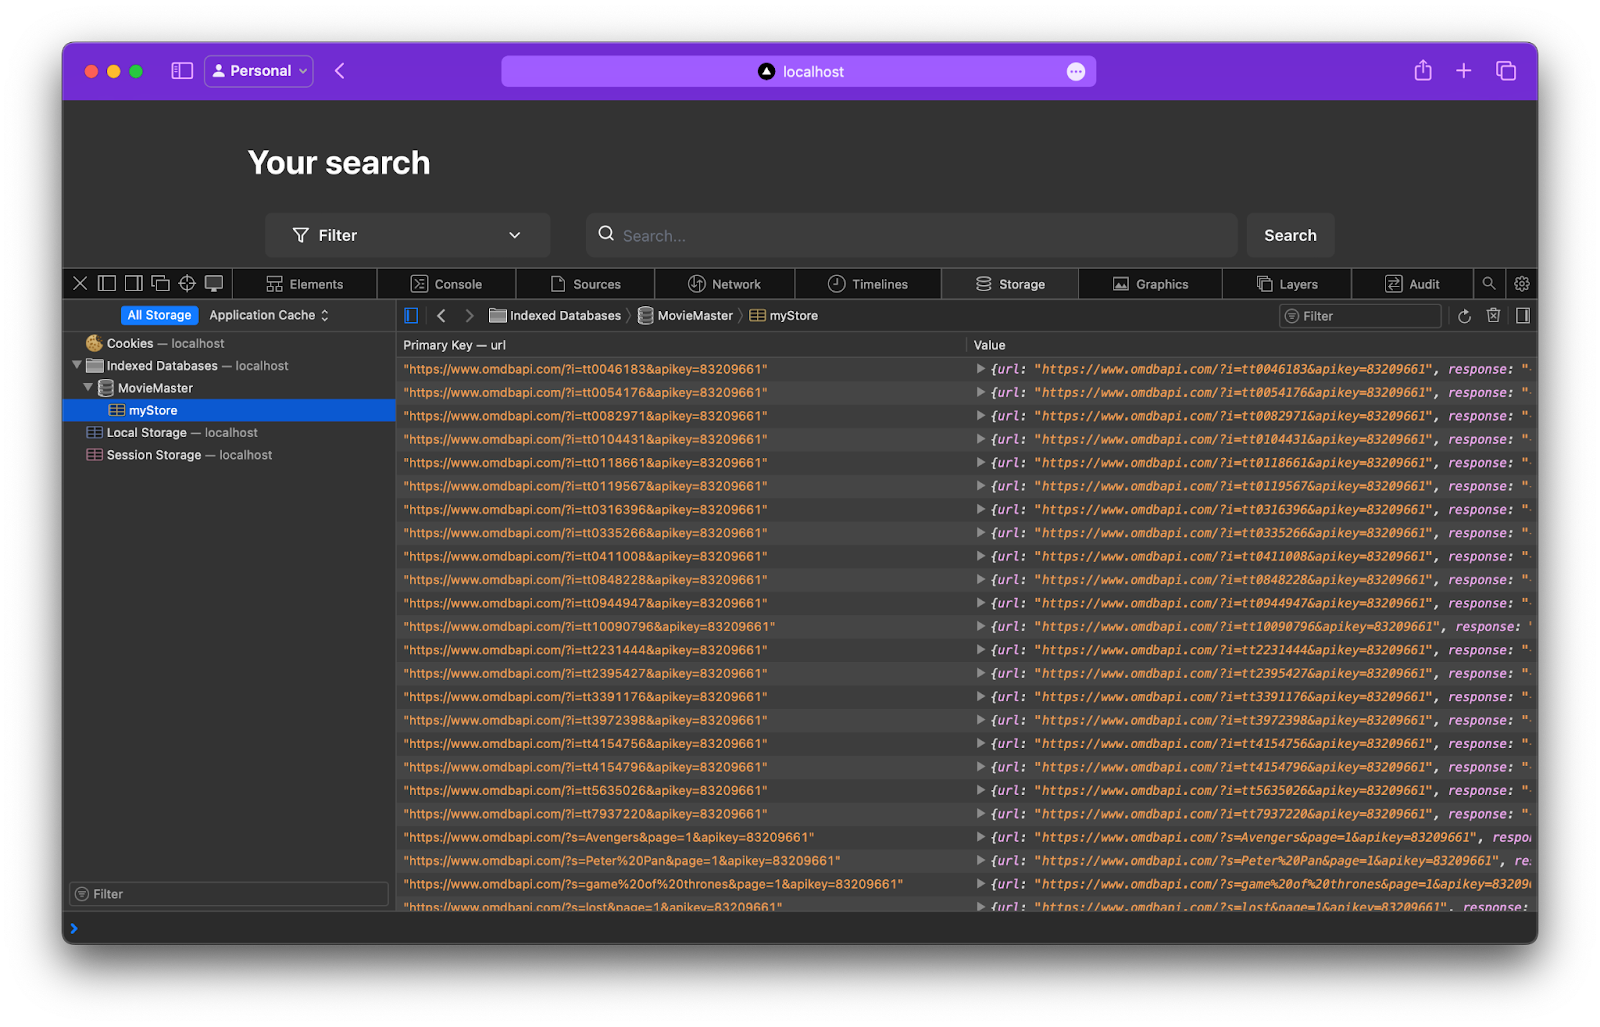Toggle the All Storage scope button
This screenshot has width=1600, height=1027.
pyautogui.click(x=159, y=315)
